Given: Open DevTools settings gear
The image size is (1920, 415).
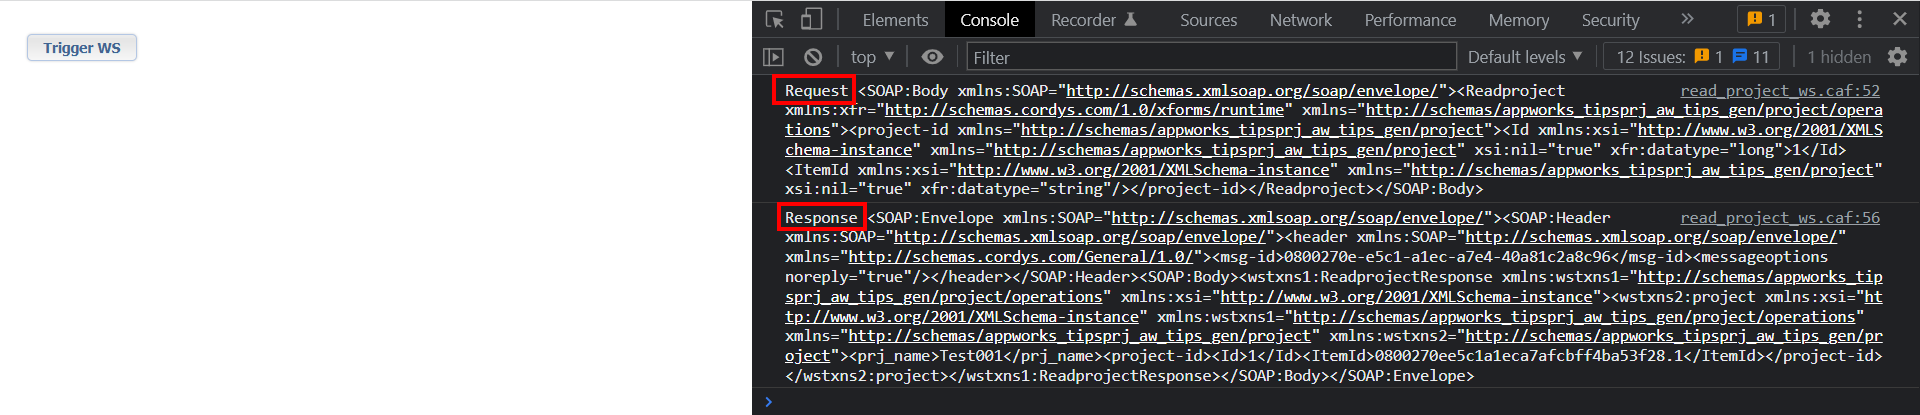Looking at the screenshot, I should tap(1820, 19).
